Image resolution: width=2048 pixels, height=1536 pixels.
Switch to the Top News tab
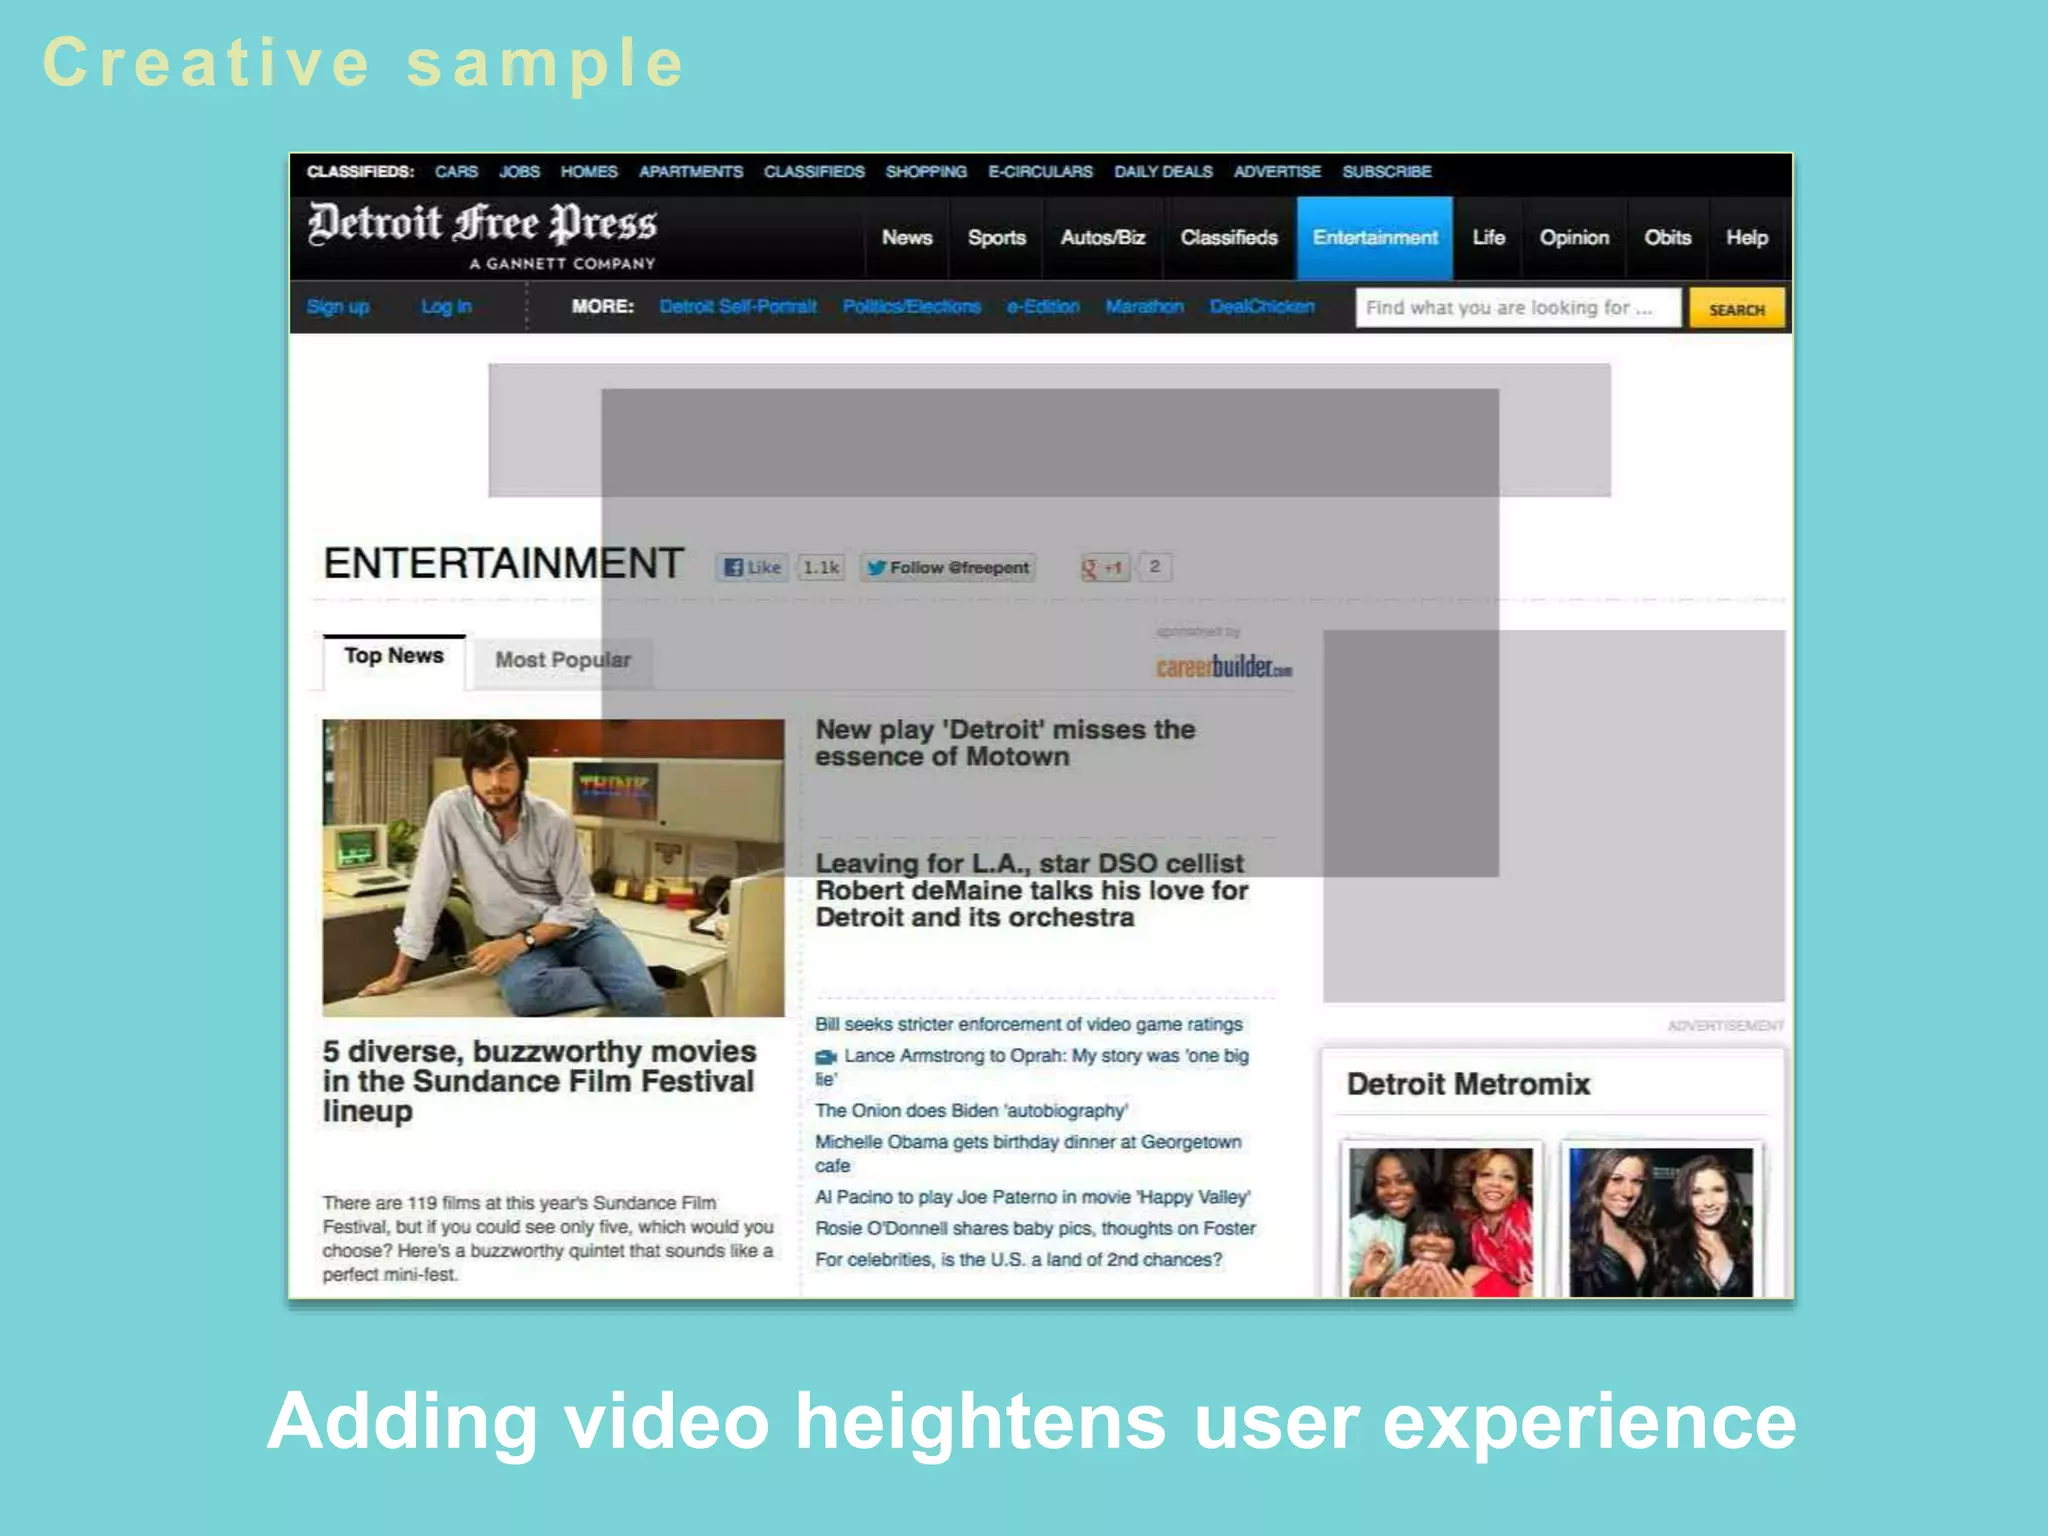tap(394, 661)
